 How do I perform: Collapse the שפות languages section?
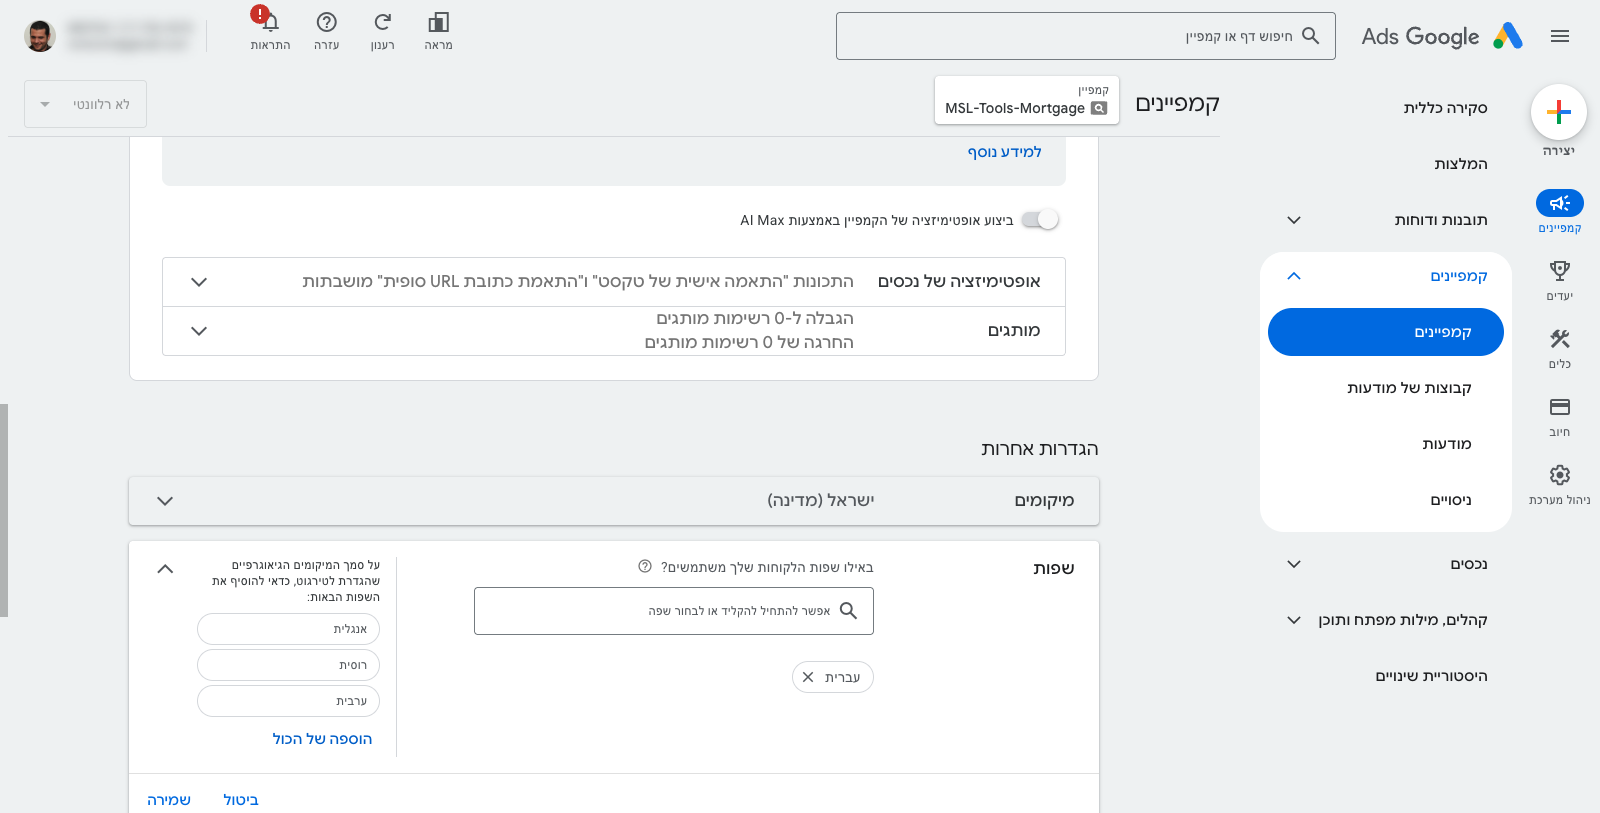coord(166,568)
